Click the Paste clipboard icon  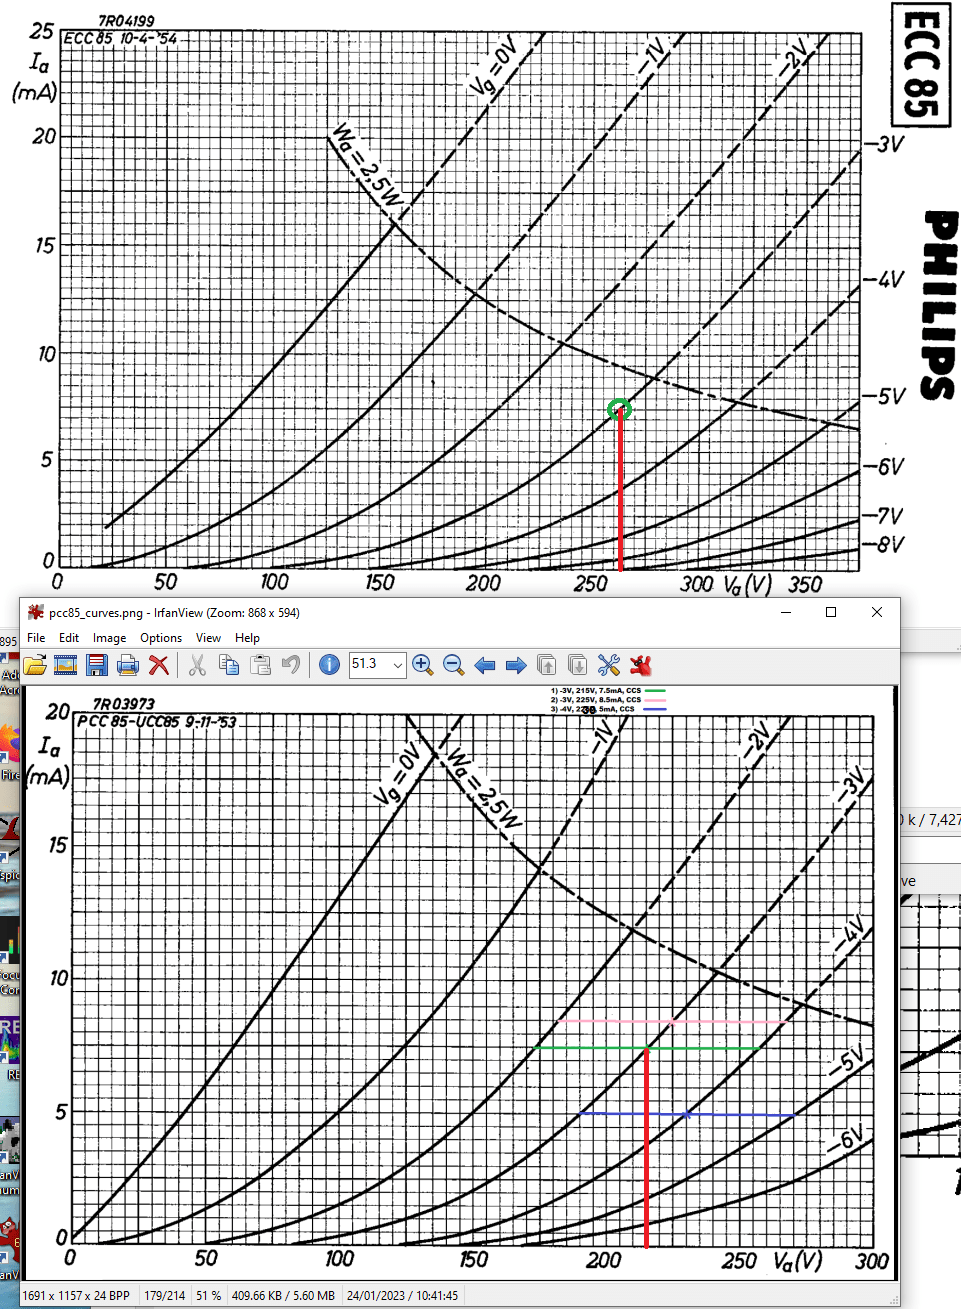[261, 665]
